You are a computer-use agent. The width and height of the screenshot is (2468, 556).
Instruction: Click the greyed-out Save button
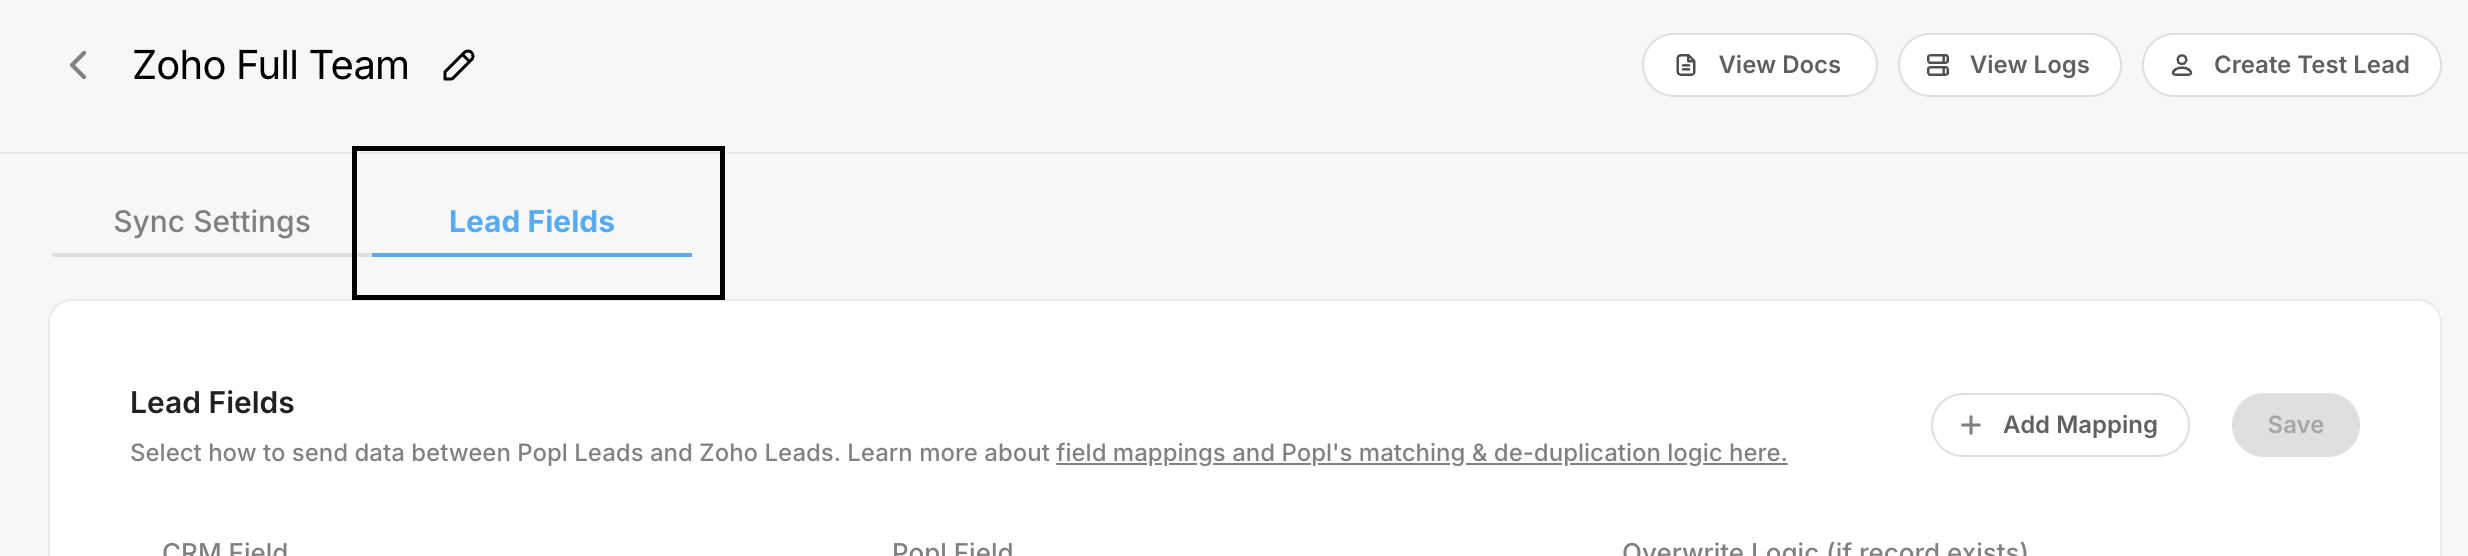click(2295, 425)
